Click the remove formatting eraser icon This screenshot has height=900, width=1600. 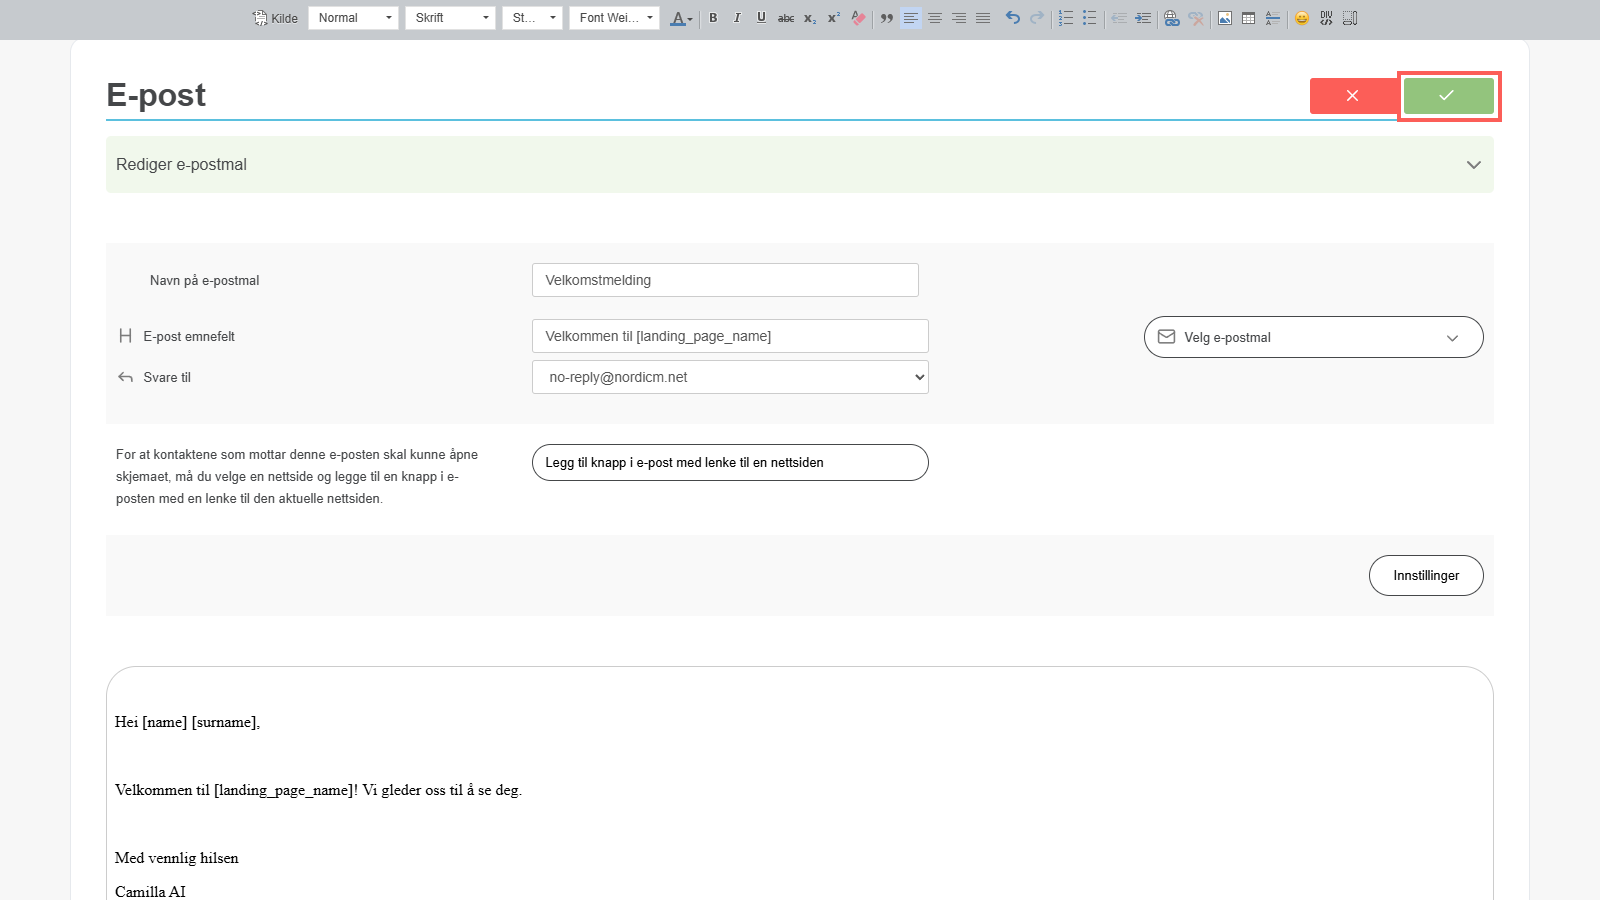[858, 18]
